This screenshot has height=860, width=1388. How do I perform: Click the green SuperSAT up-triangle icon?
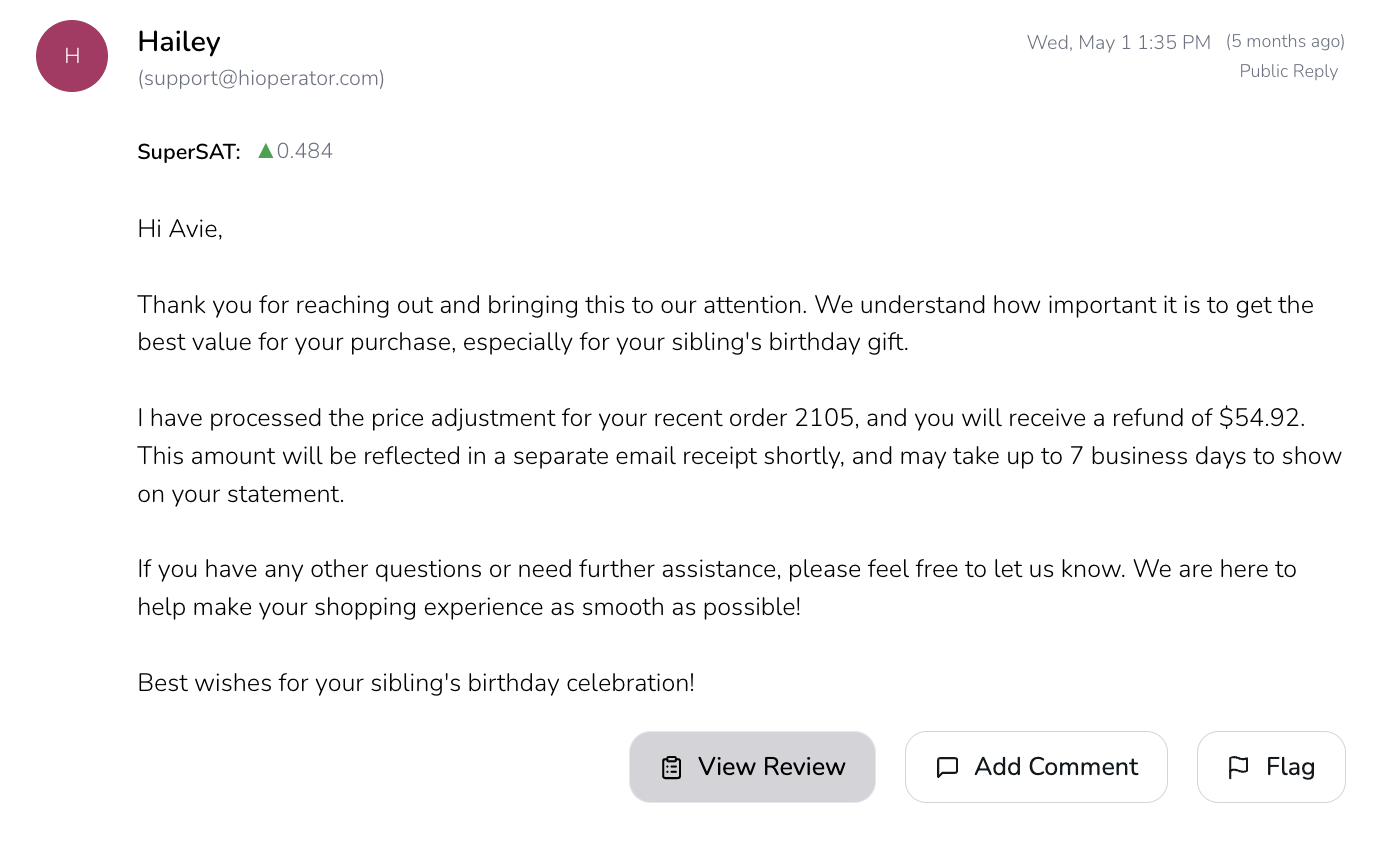pyautogui.click(x=265, y=151)
